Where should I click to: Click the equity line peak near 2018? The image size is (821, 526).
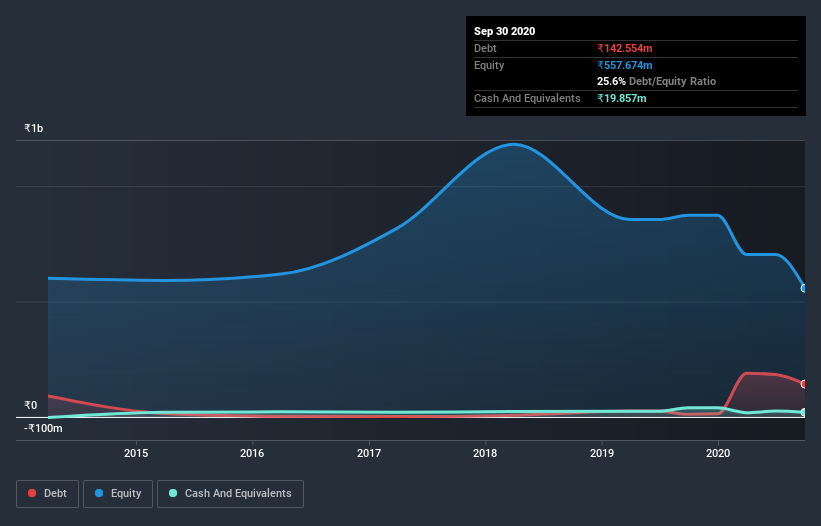[x=513, y=144]
